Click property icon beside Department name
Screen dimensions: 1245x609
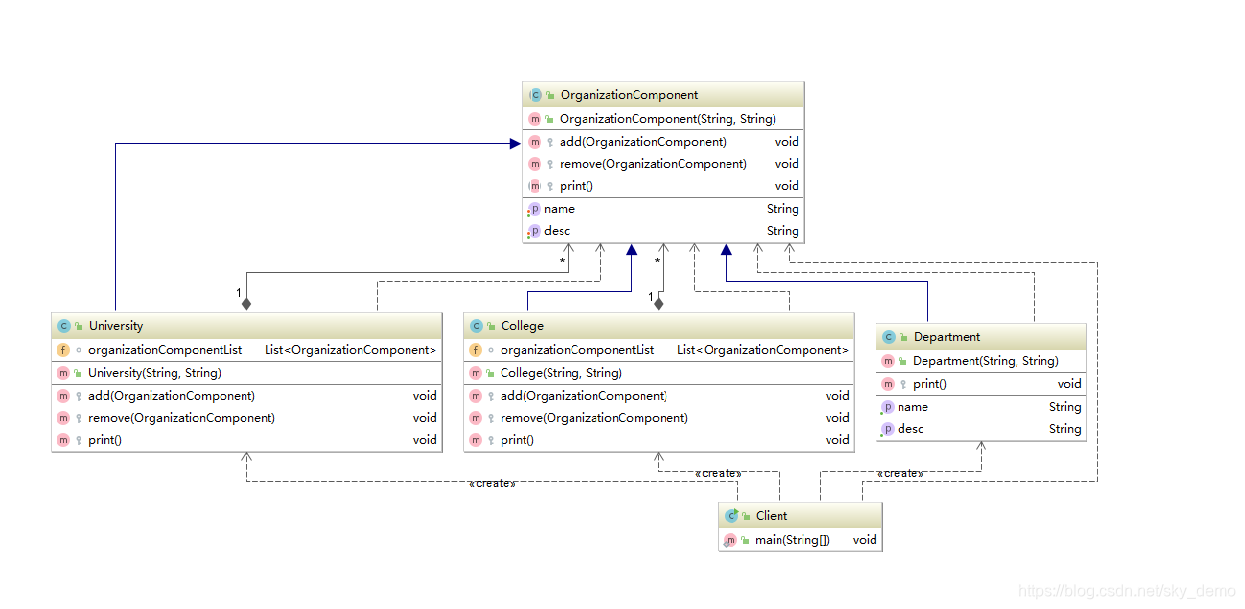(x=887, y=407)
